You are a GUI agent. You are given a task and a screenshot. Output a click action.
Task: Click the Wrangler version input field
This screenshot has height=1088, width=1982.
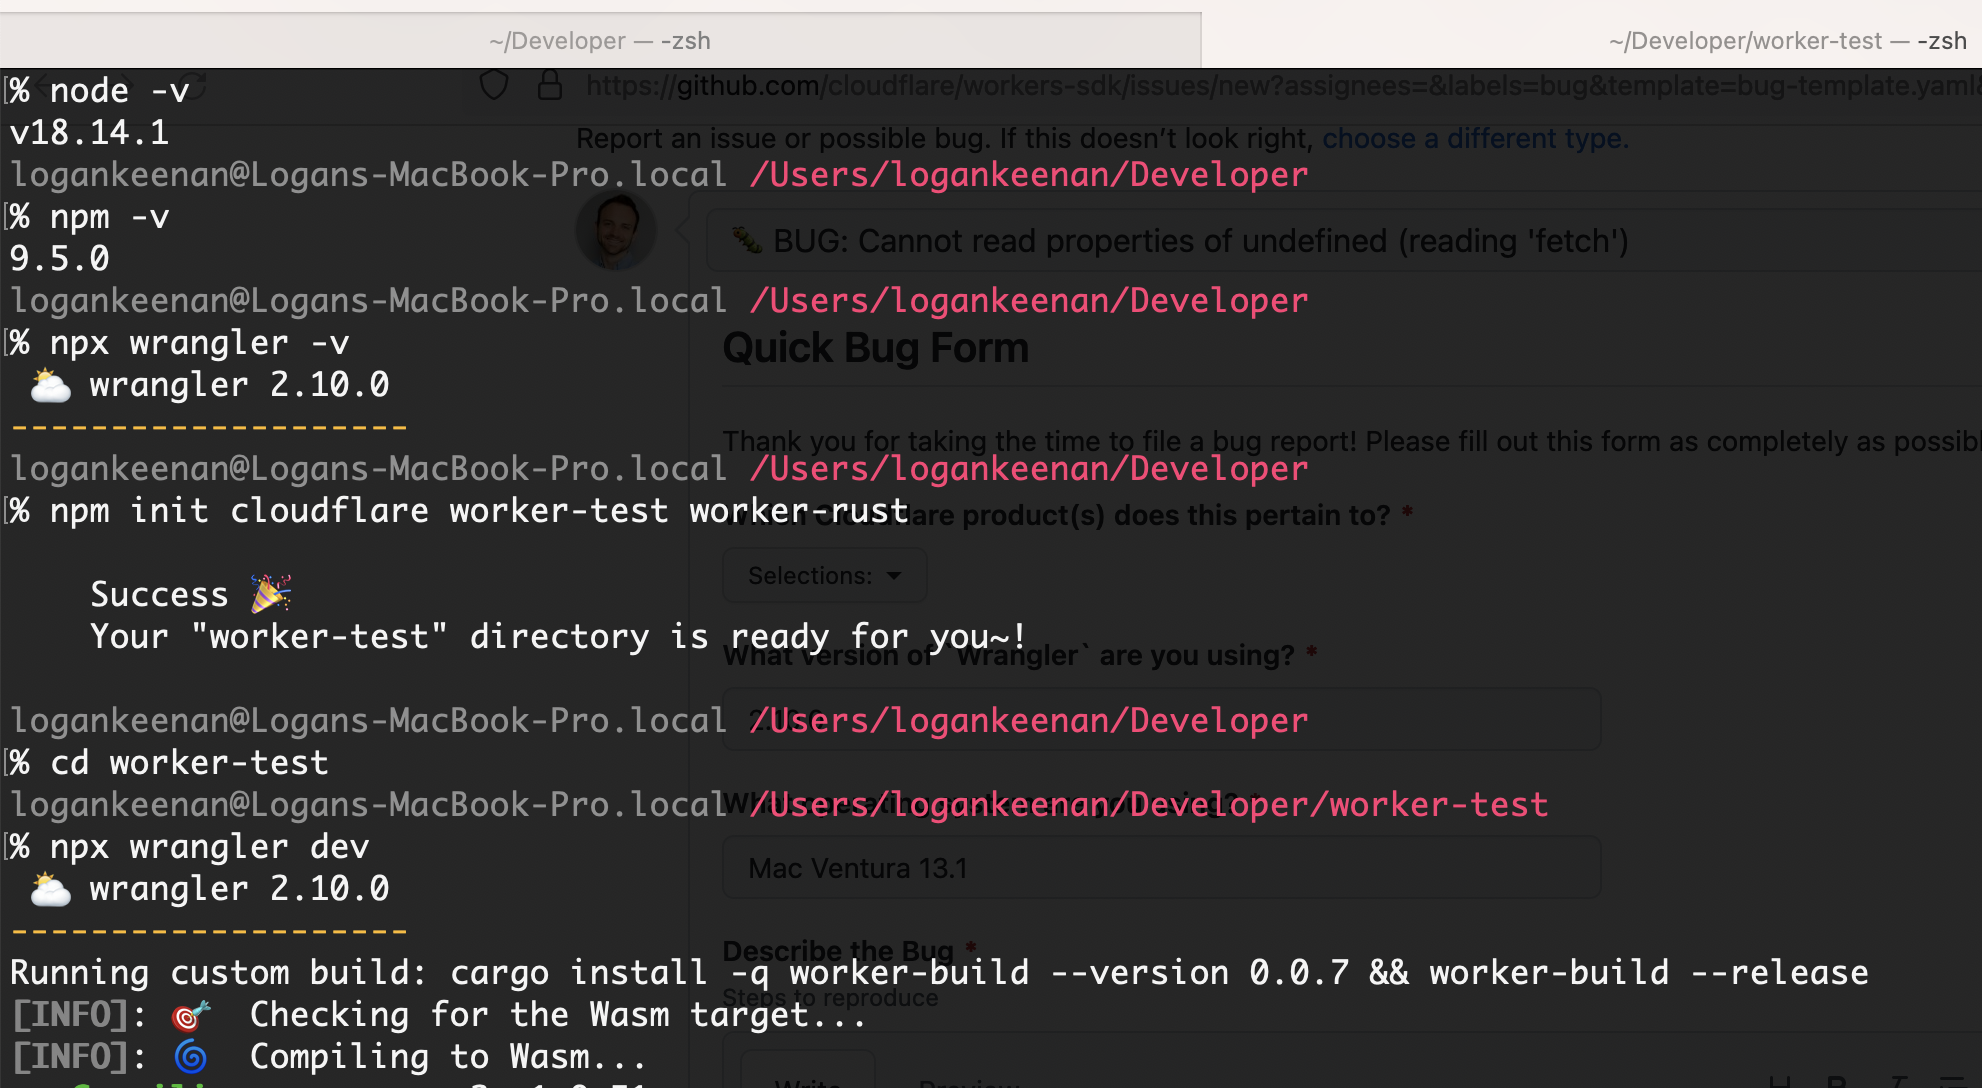(x=1160, y=719)
